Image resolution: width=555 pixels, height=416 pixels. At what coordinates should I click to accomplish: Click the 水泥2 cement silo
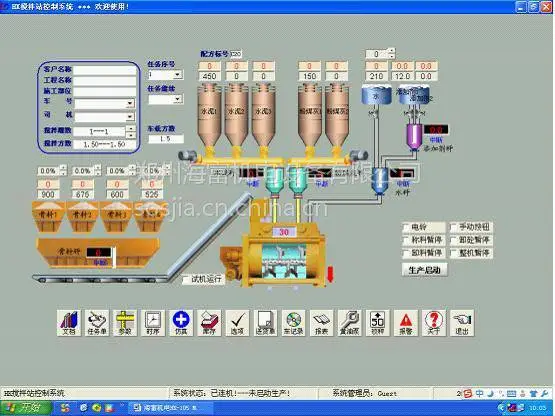click(x=236, y=115)
